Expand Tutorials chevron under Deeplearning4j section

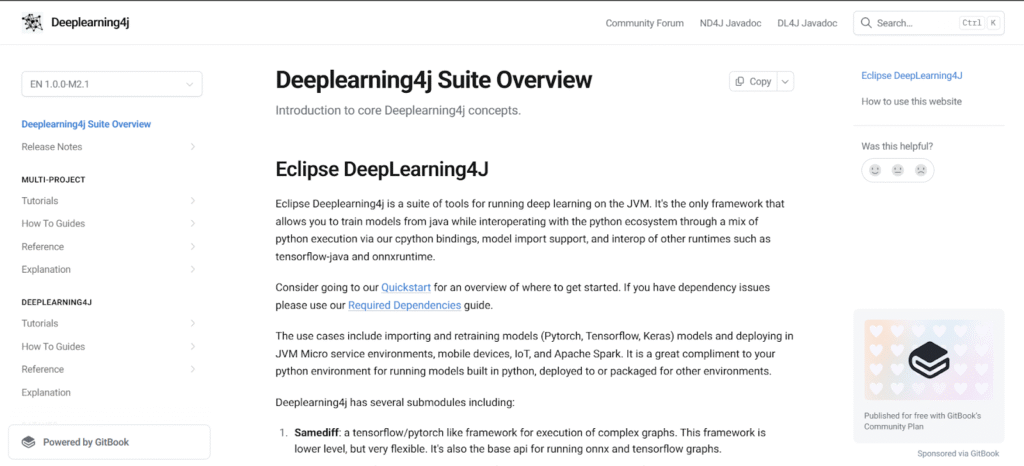tap(193, 323)
